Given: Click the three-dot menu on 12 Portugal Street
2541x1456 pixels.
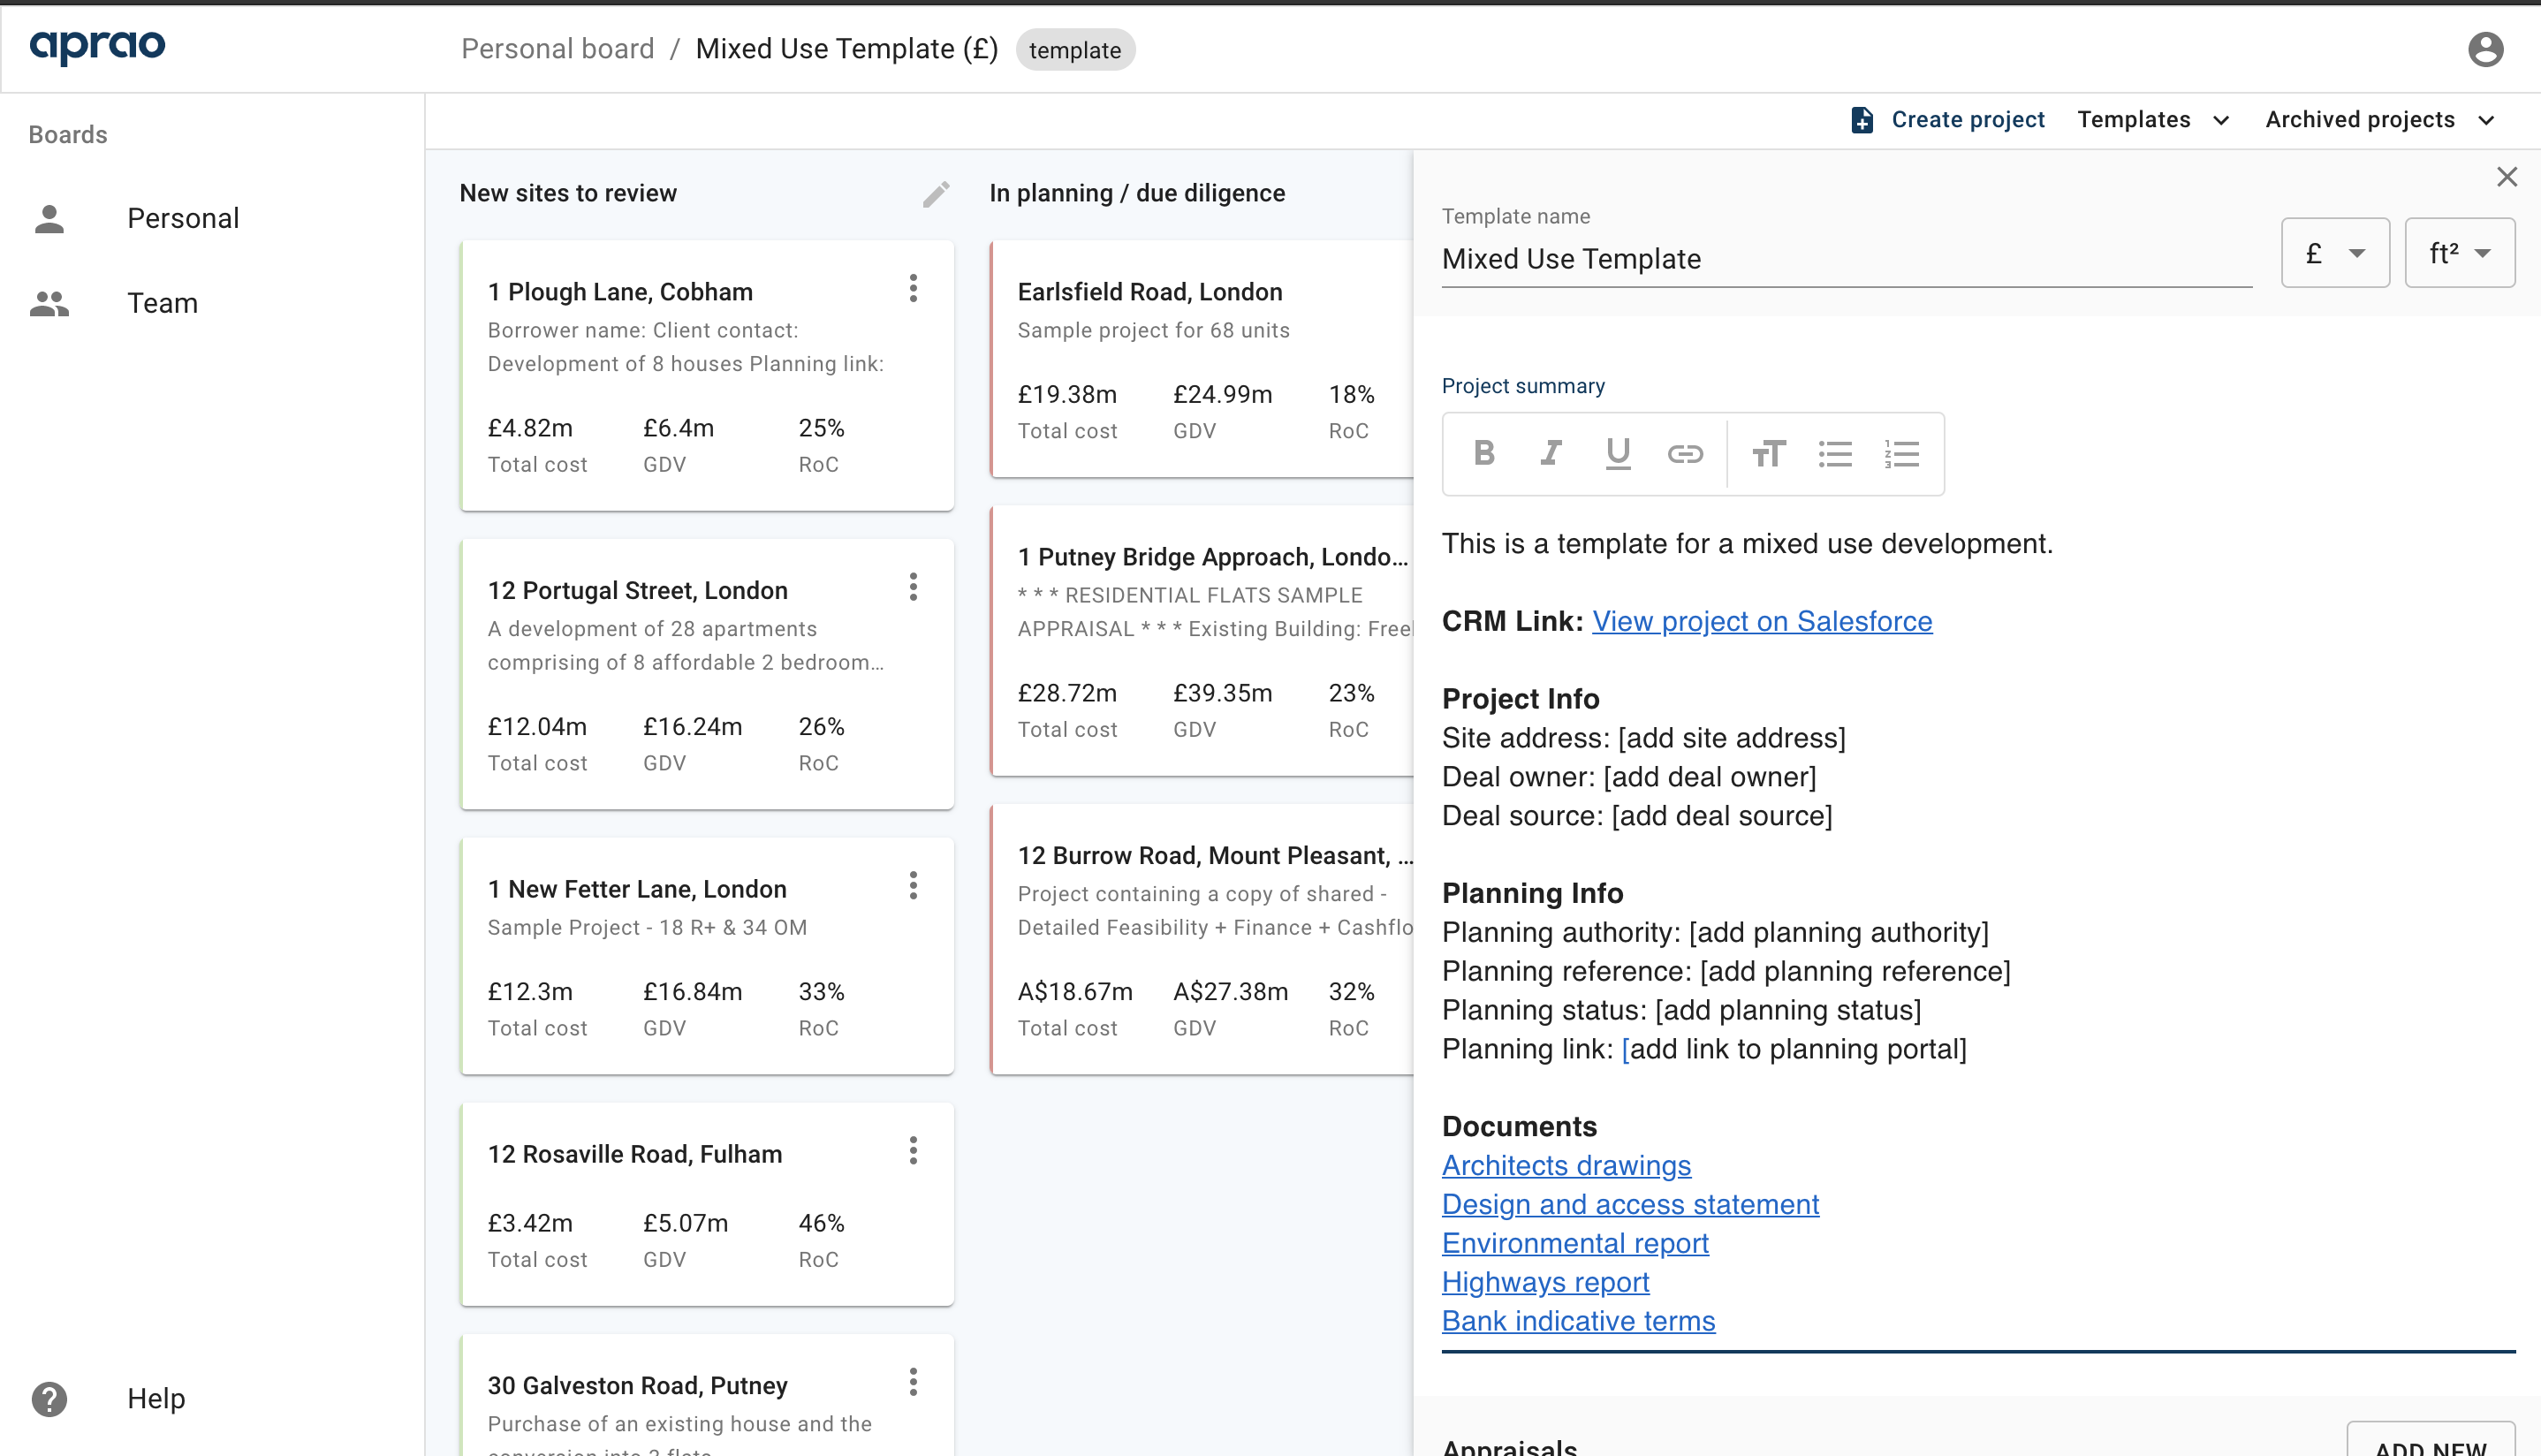Looking at the screenshot, I should coord(914,587).
